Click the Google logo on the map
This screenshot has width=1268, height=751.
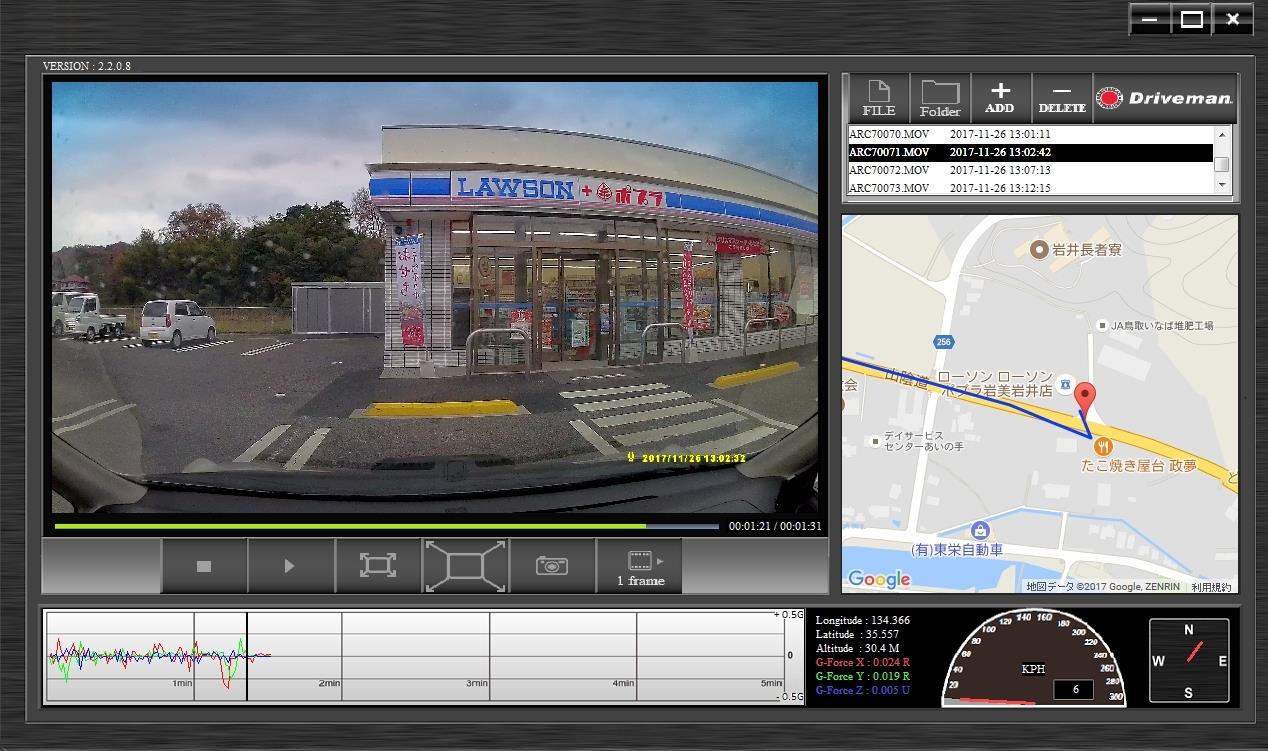click(879, 579)
